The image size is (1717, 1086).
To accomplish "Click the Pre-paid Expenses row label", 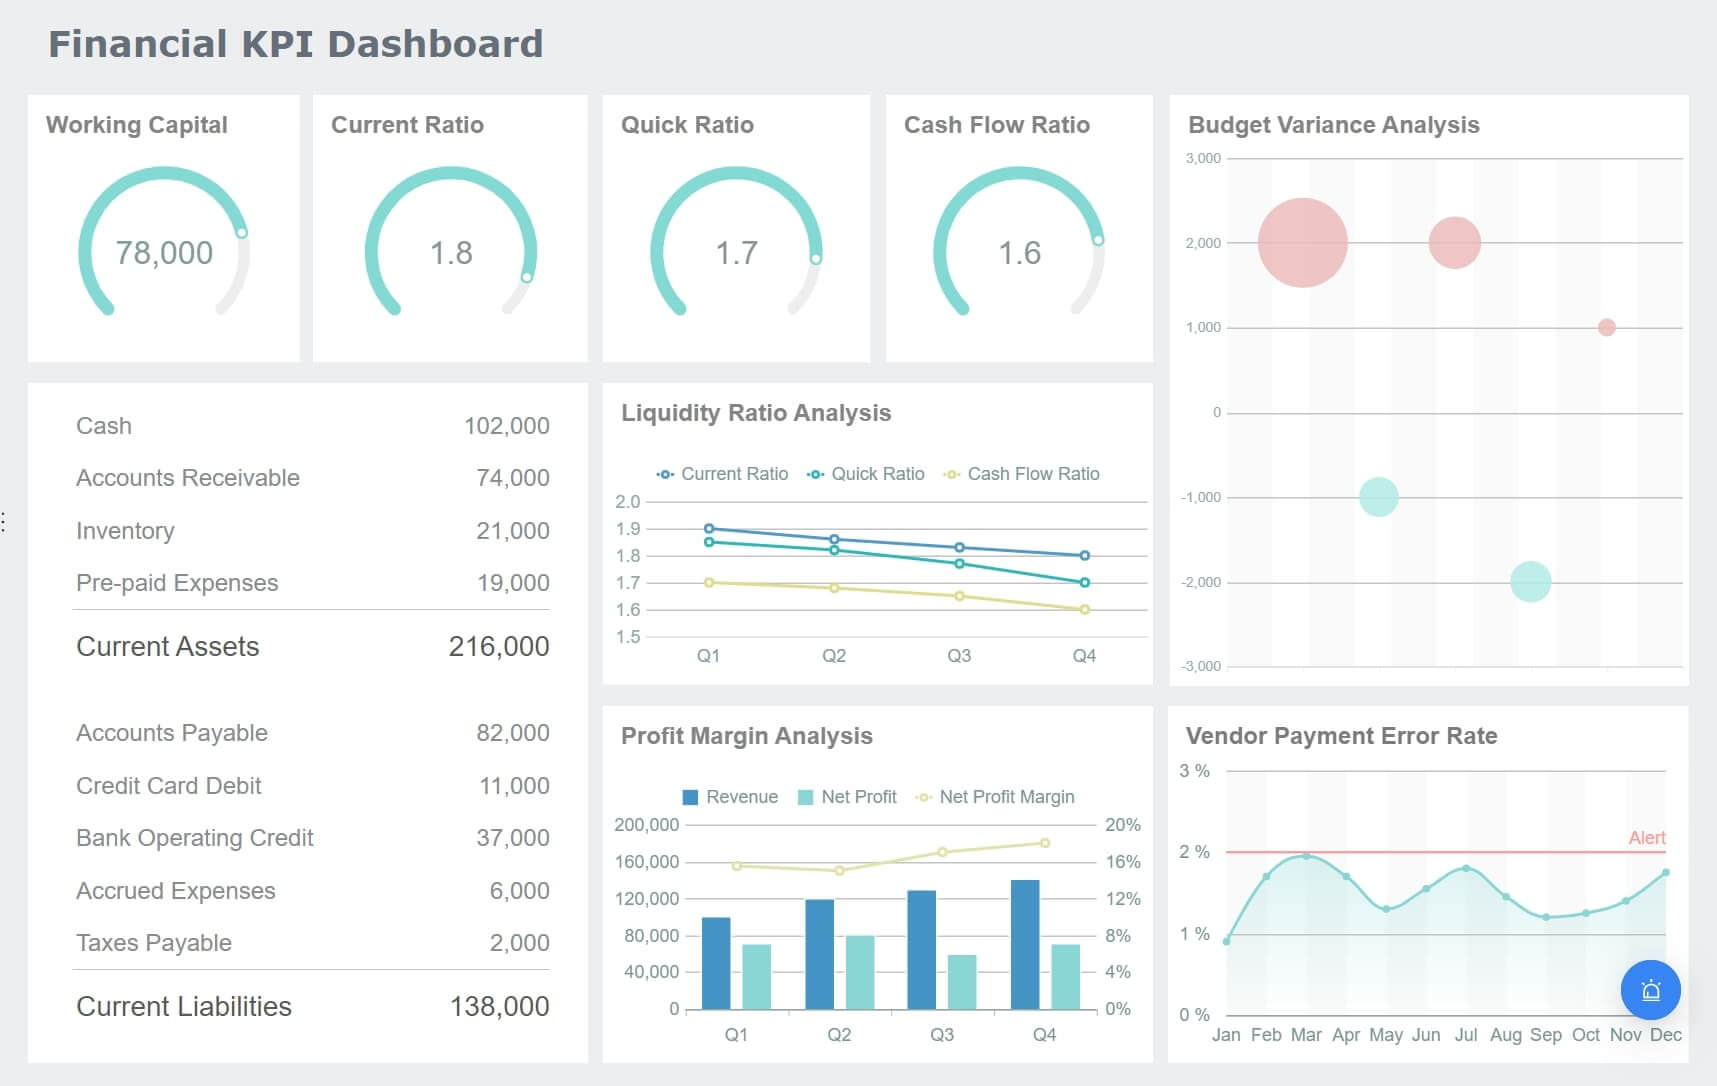I will (177, 583).
